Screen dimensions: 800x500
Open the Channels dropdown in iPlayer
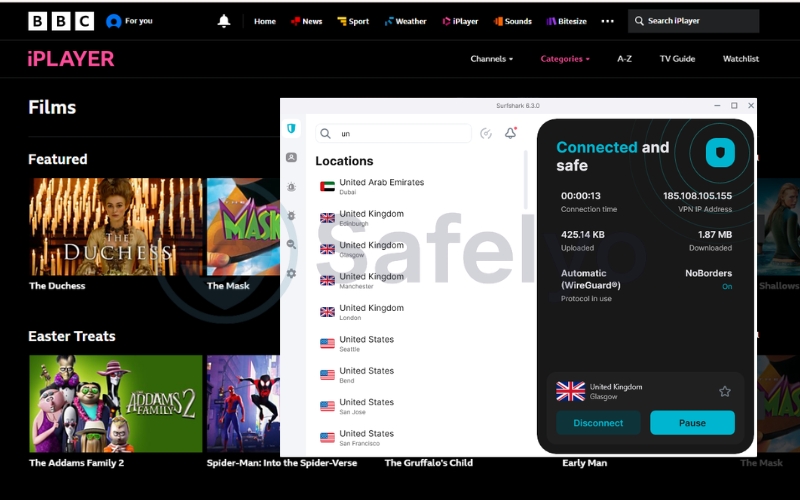491,59
